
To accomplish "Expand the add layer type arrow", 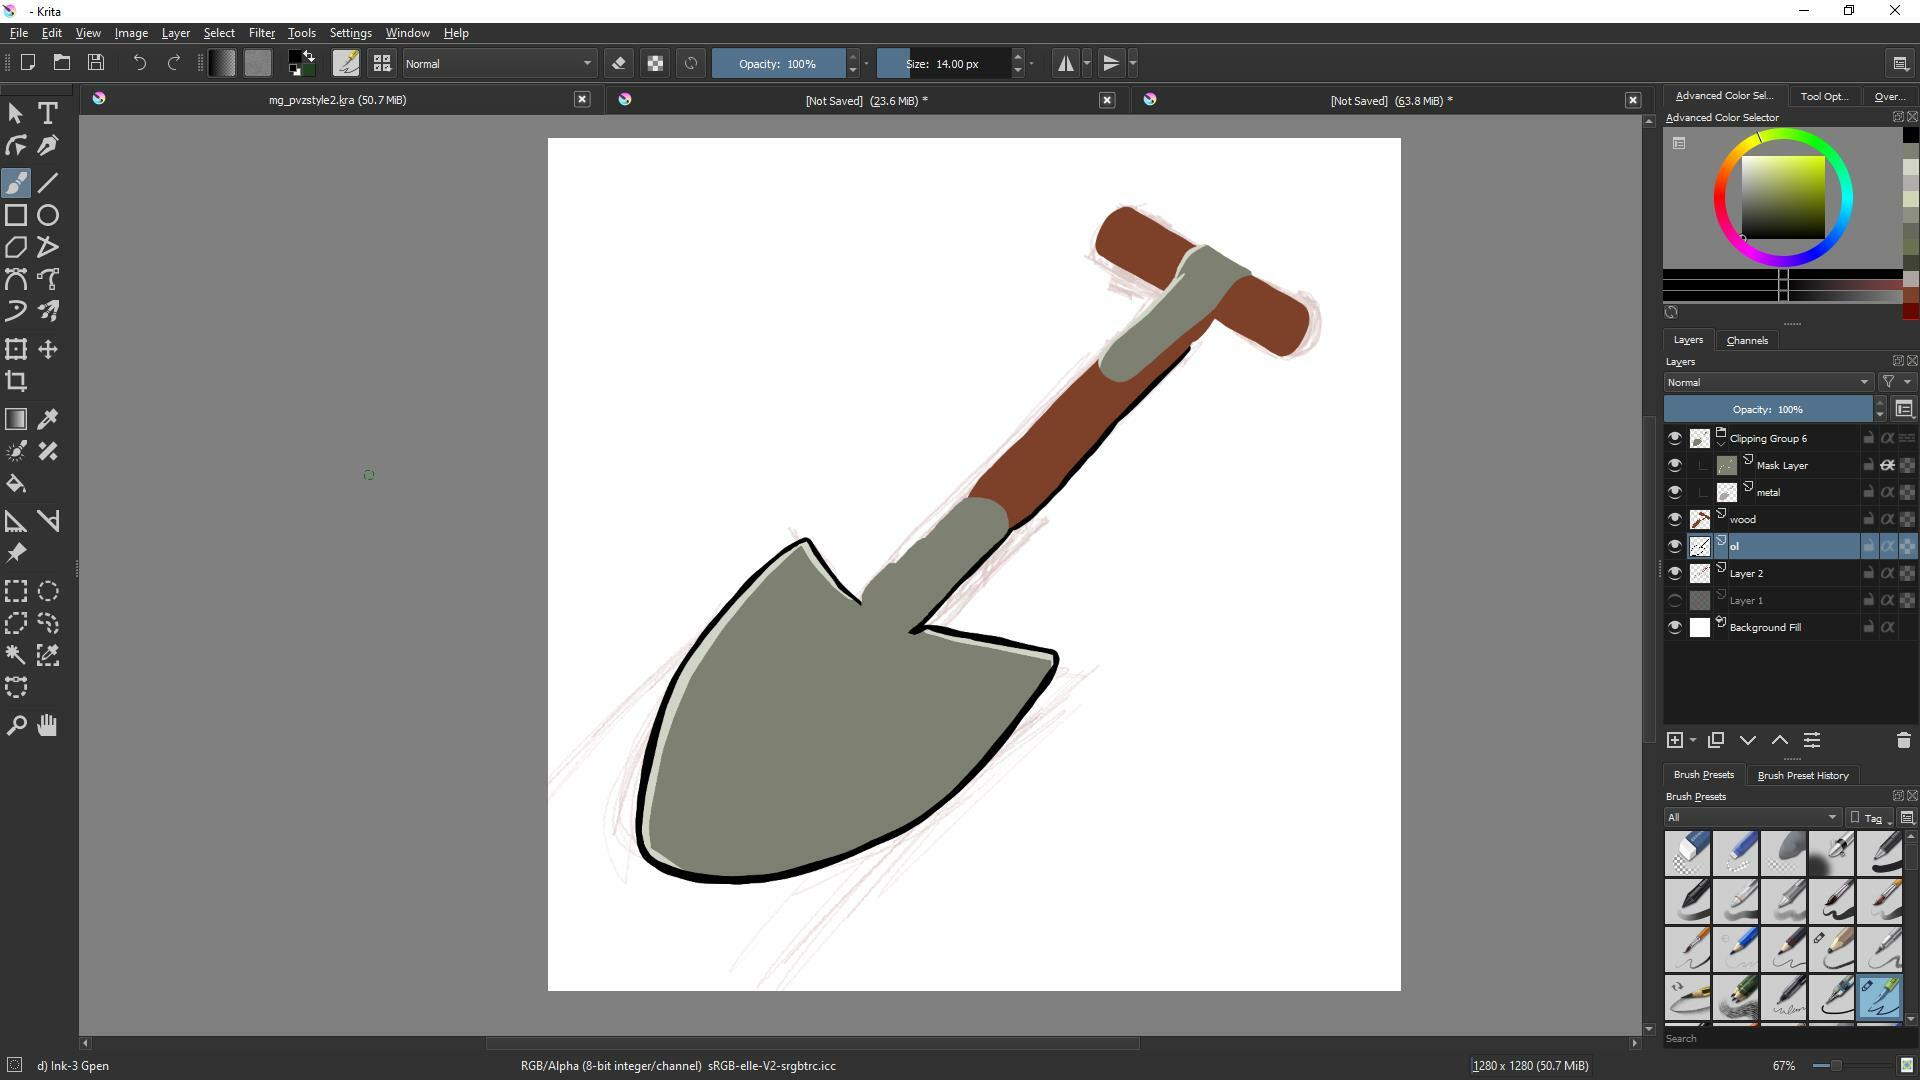I will point(1693,740).
